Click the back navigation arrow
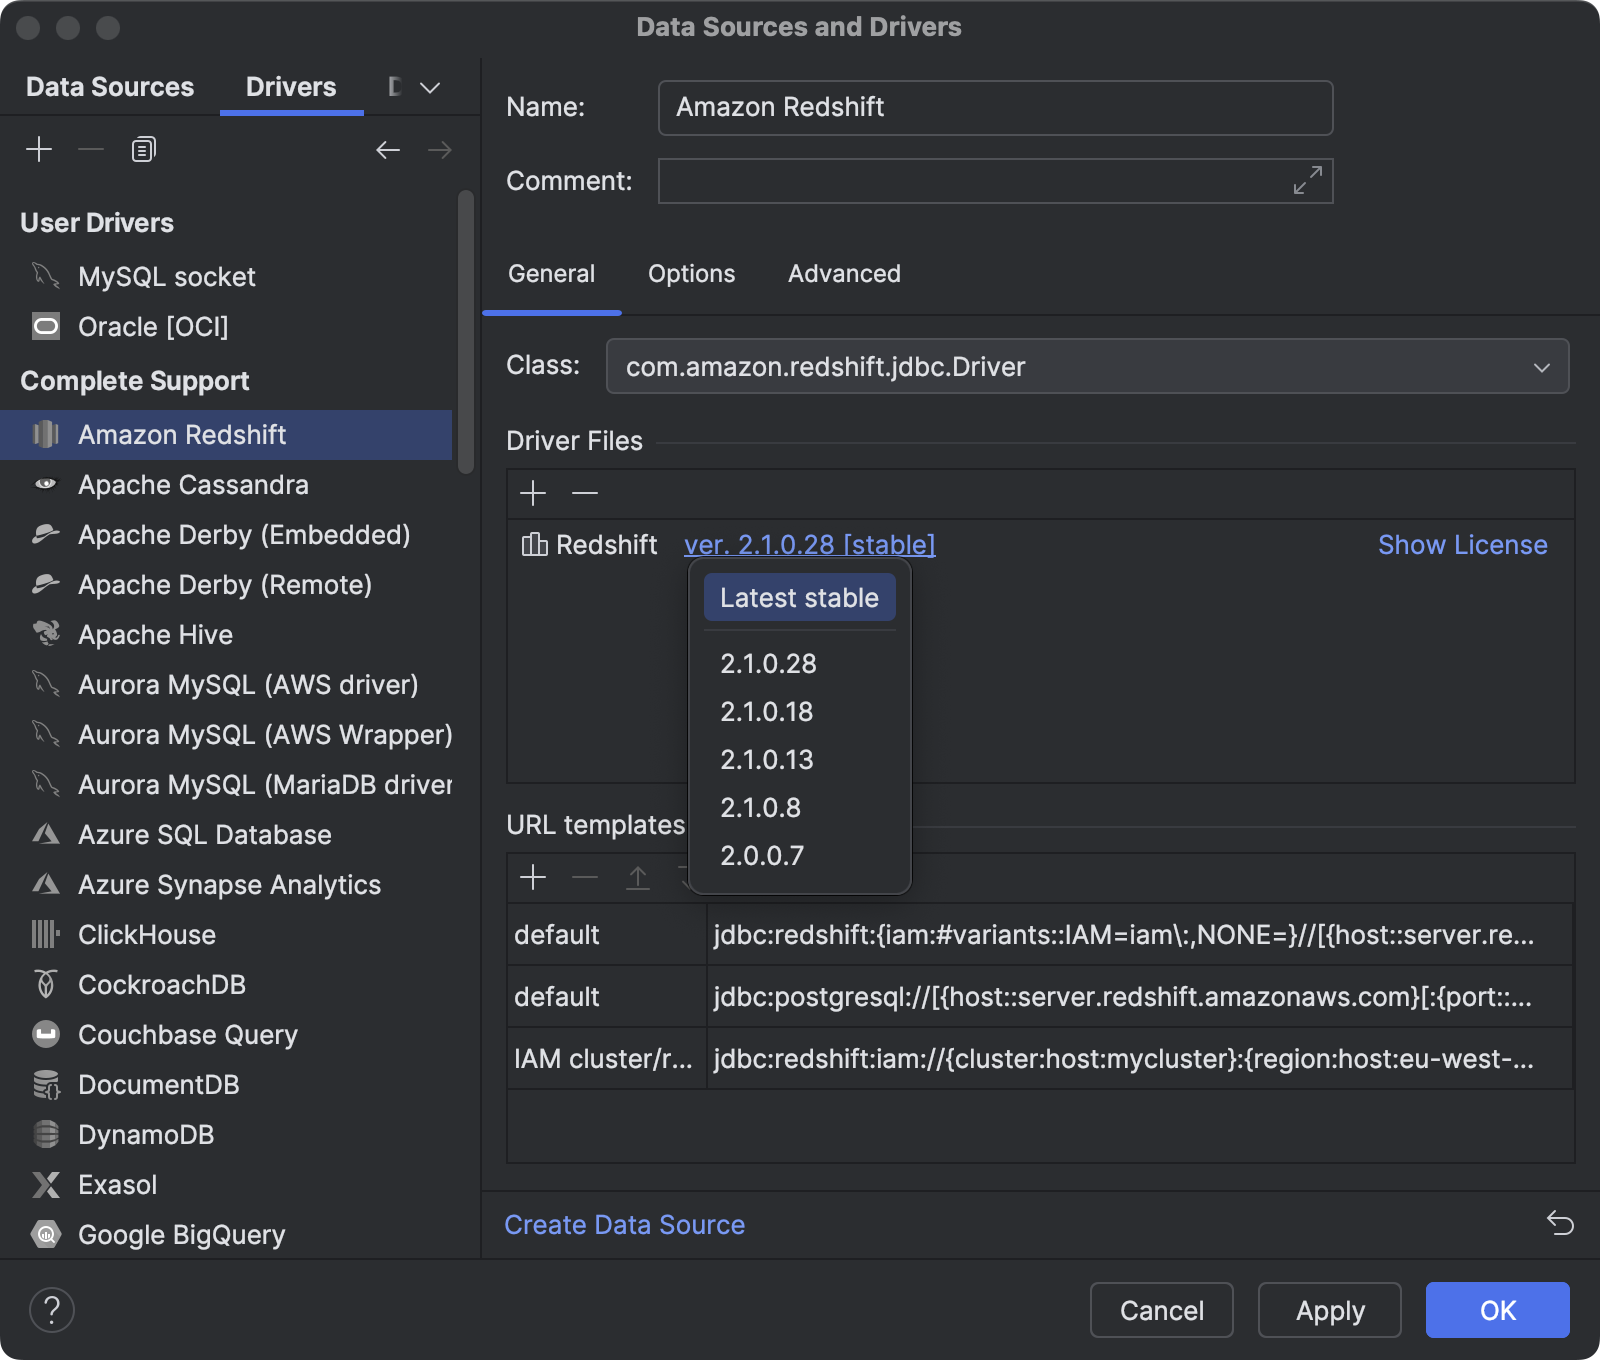The width and height of the screenshot is (1600, 1360). (388, 150)
